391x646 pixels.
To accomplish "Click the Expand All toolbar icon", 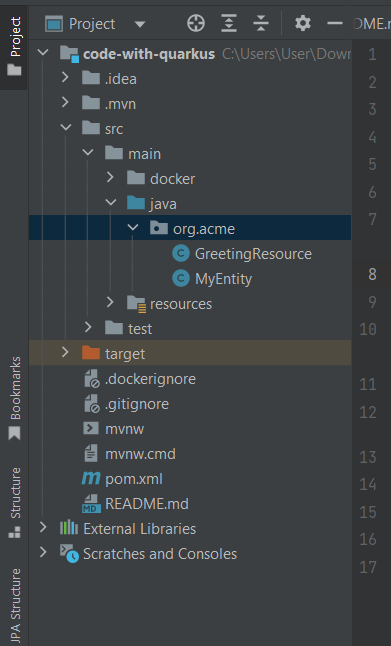I will pos(229,23).
